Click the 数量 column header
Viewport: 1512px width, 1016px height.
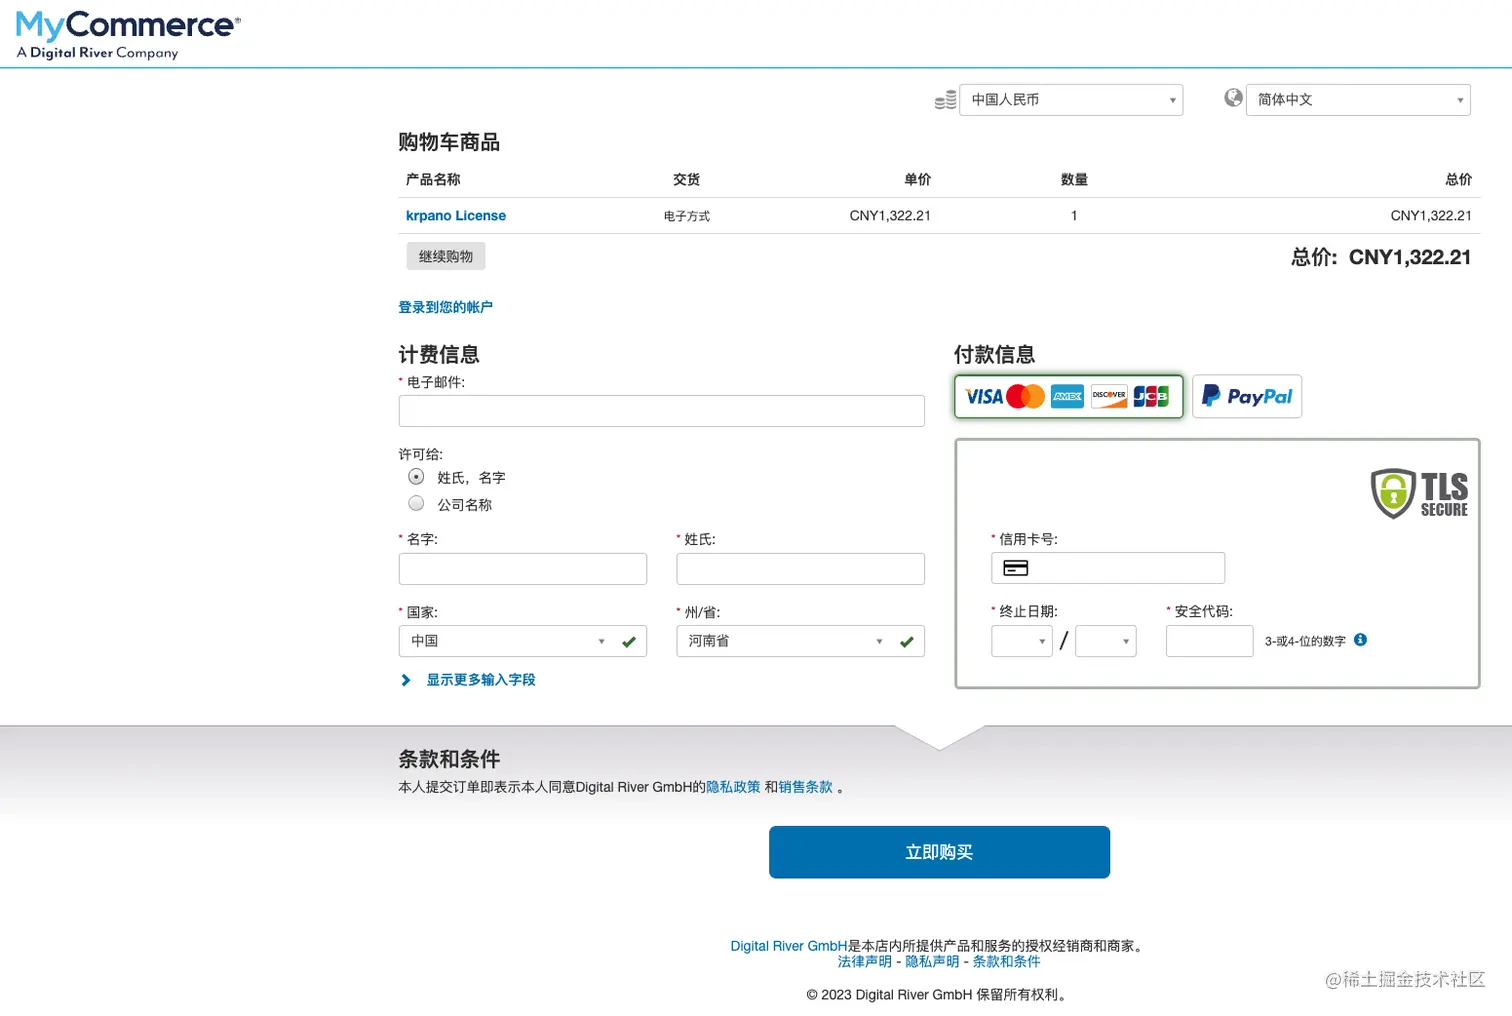1074,180
